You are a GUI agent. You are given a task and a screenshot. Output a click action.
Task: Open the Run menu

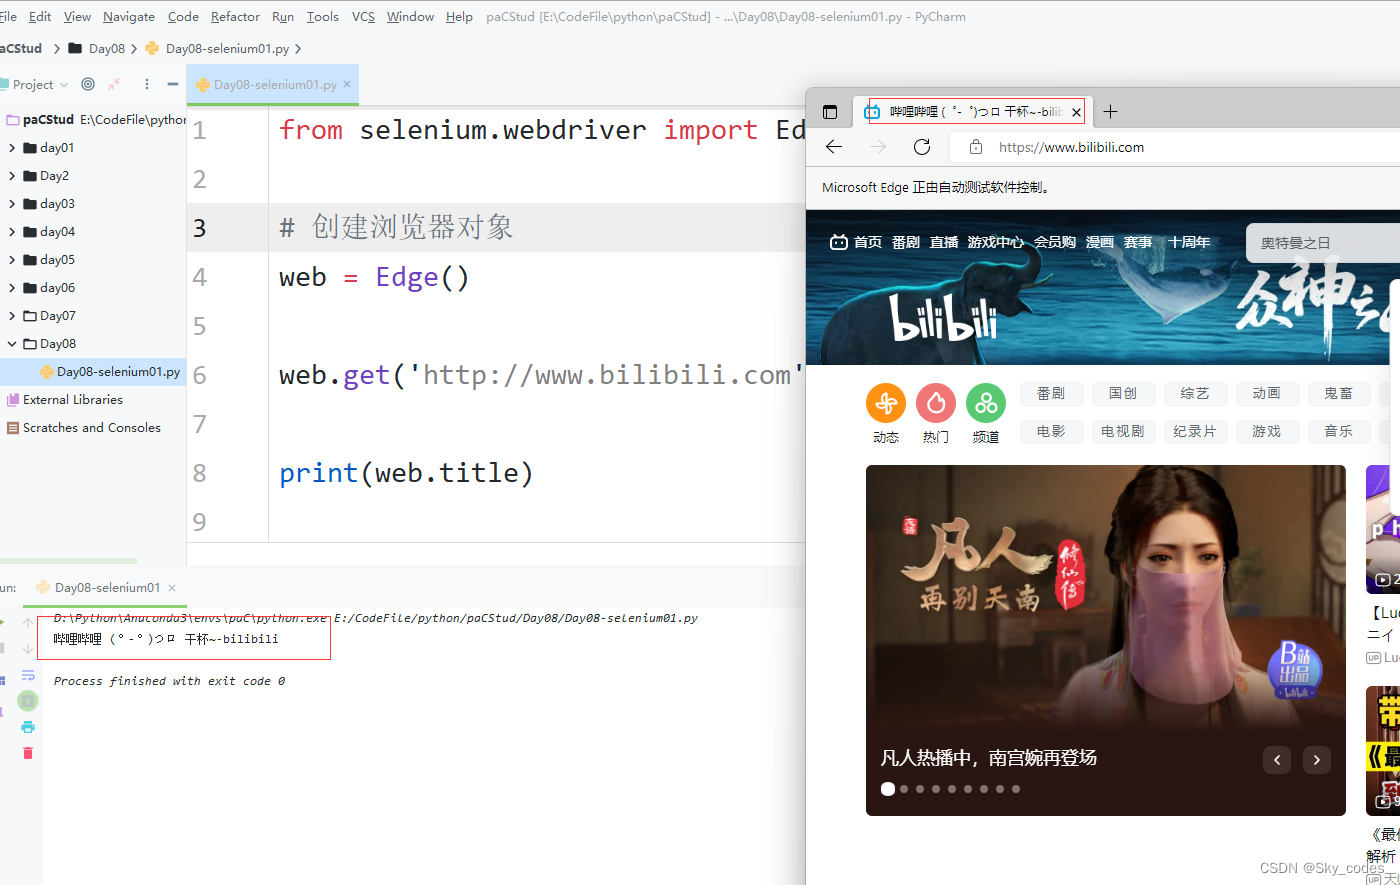coord(283,16)
